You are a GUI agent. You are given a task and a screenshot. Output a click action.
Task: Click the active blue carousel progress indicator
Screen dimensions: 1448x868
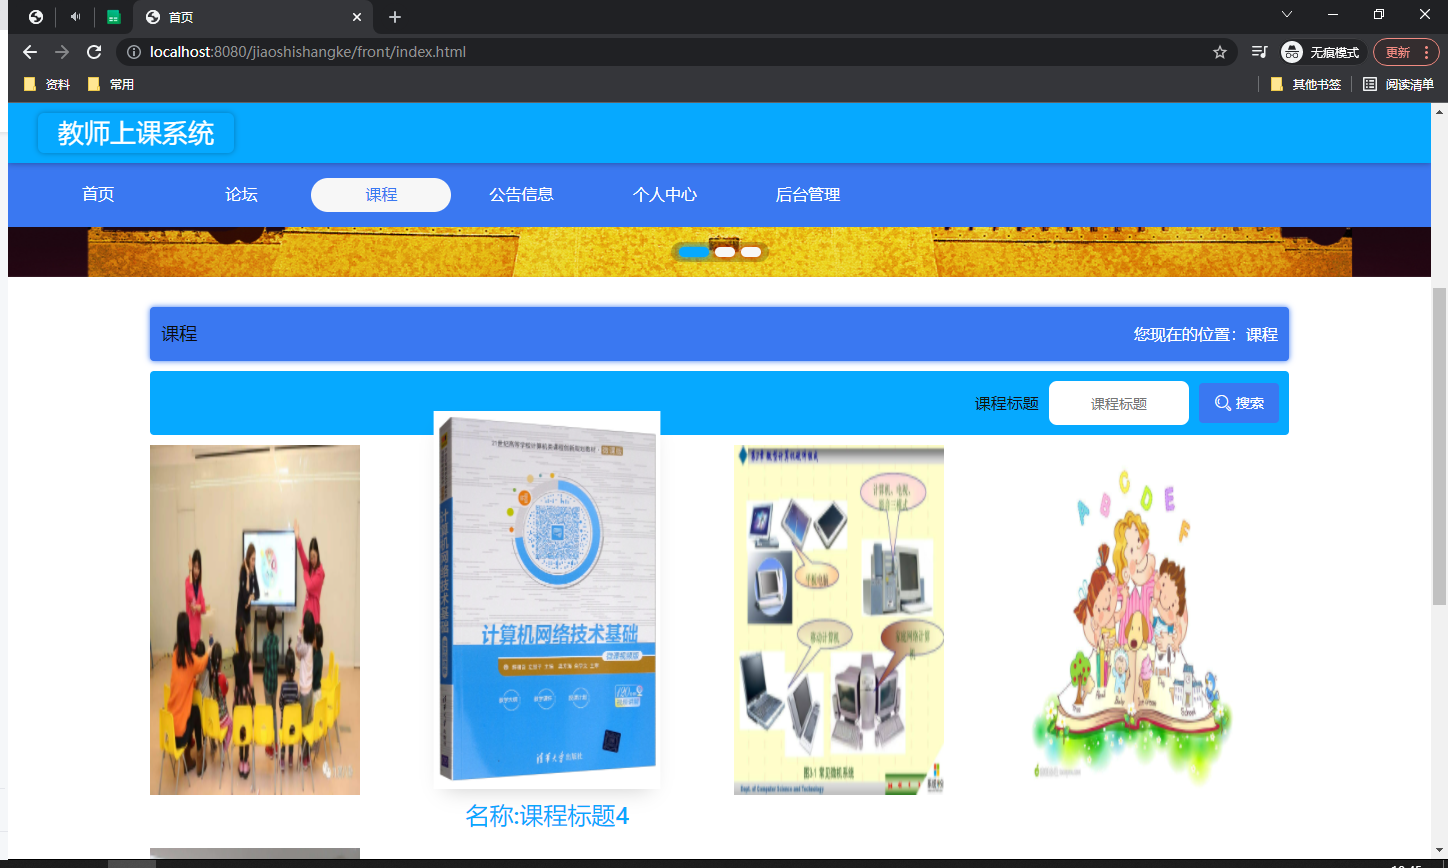695,252
